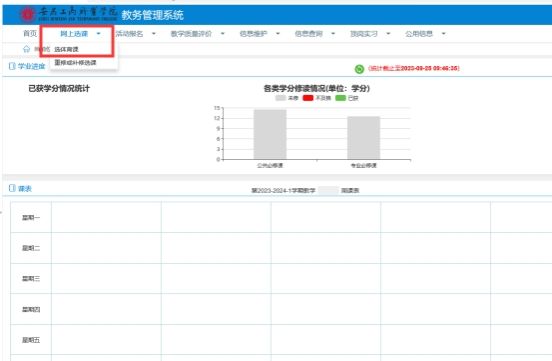Screen dimensions: 552x361
Task: Click the college logo in the header
Action: (69, 14)
